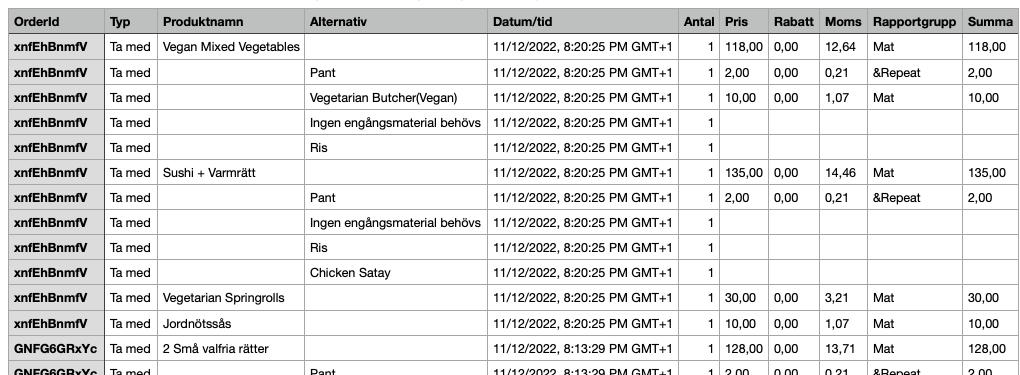The image size is (1020, 375).
Task: Click the Vegetarian Springrolls cell
Action: click(x=231, y=298)
